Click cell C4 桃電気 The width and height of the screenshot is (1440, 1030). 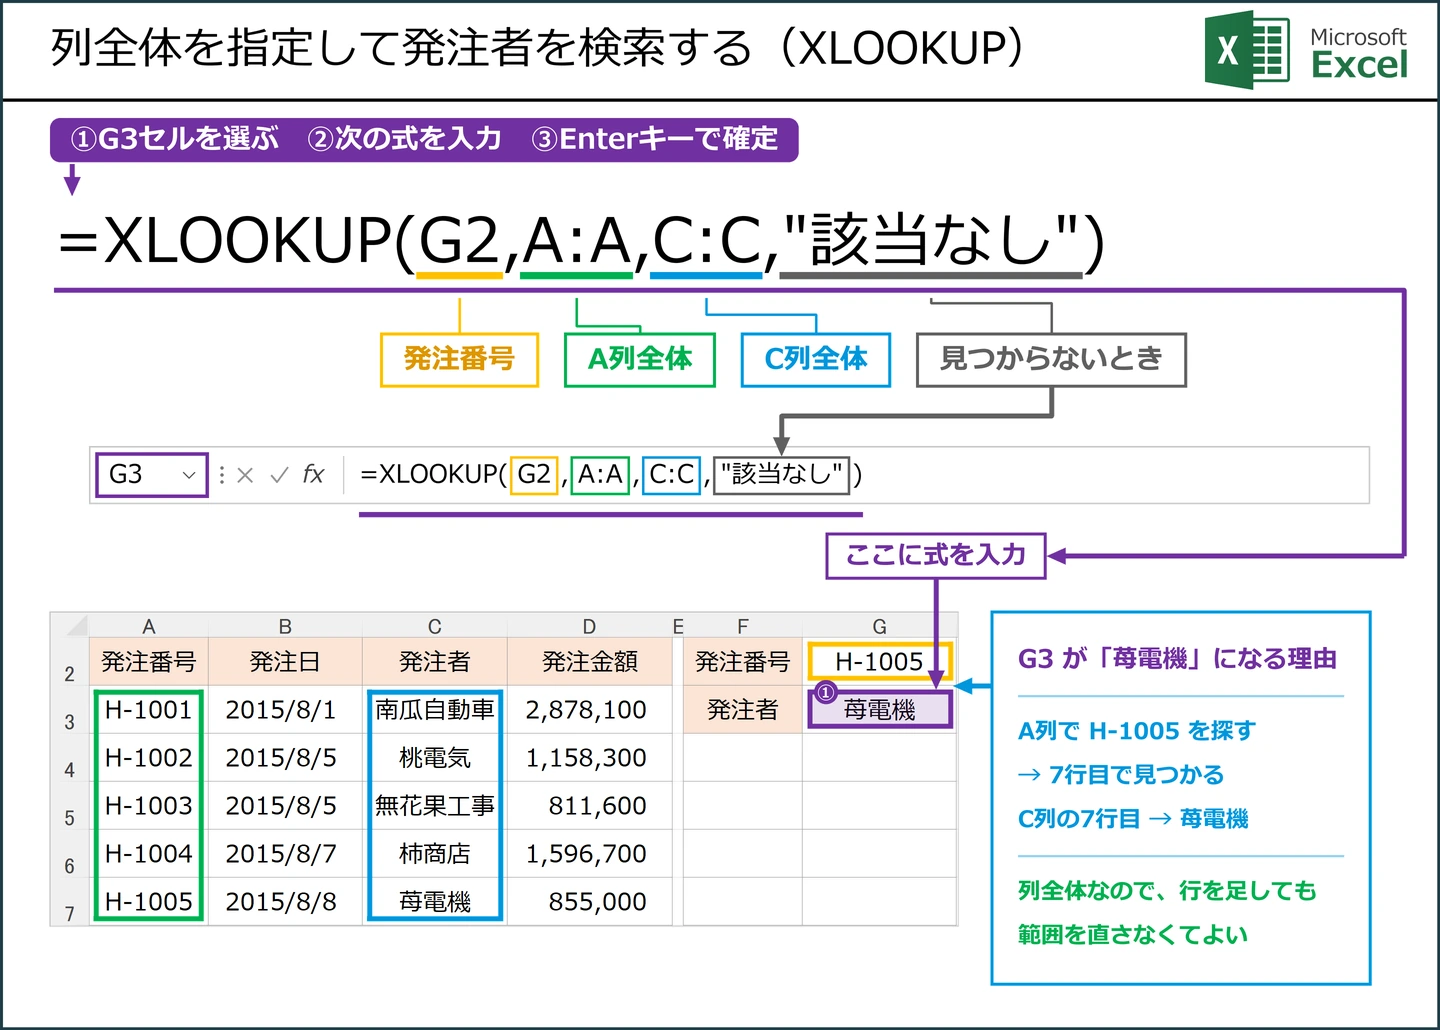tap(435, 758)
